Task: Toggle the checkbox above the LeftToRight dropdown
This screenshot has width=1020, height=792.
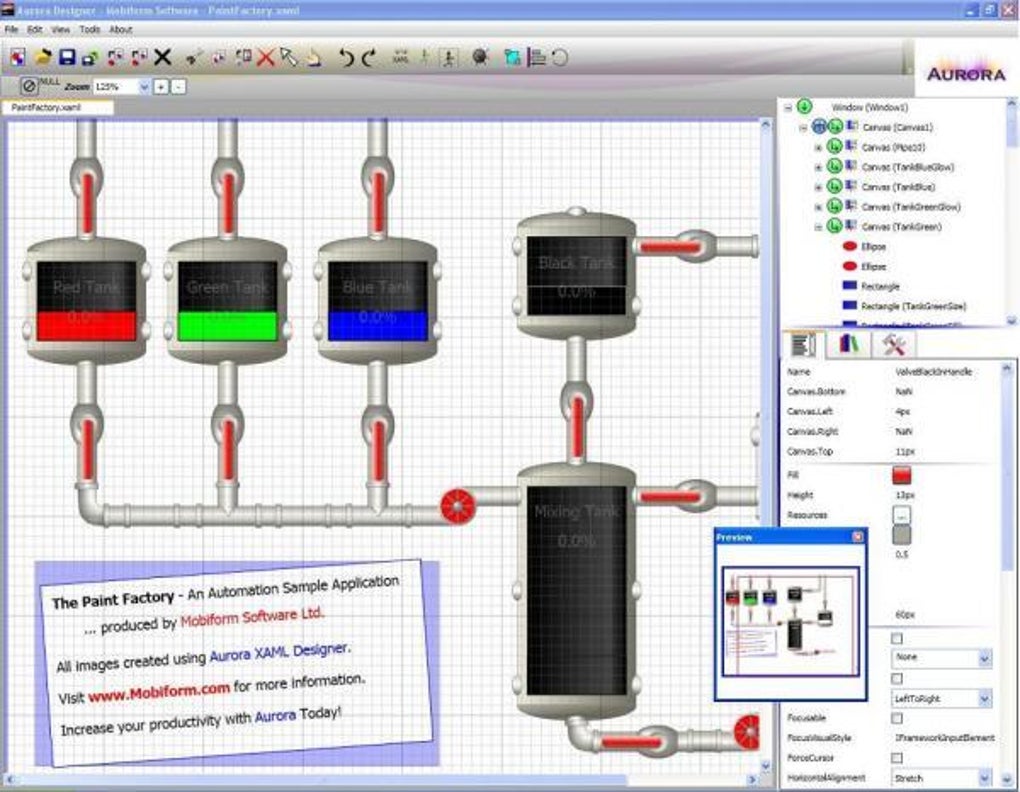Action: 897,679
